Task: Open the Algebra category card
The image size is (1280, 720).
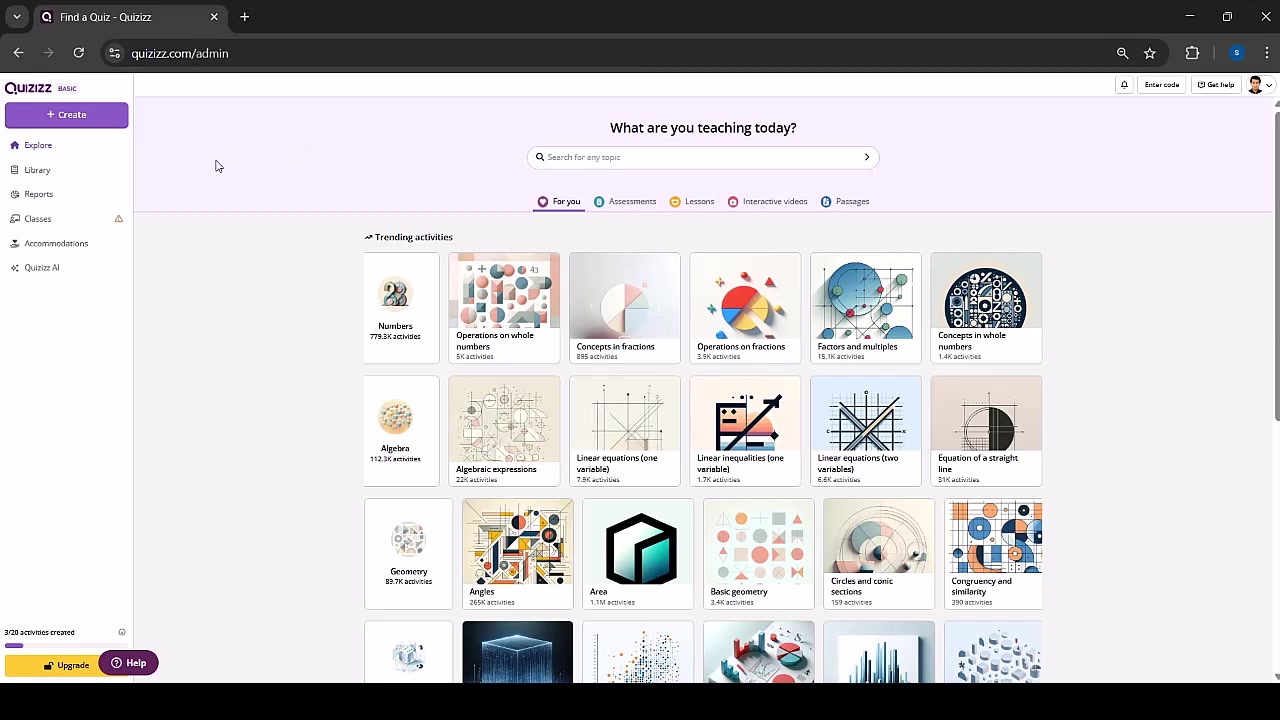Action: (401, 431)
